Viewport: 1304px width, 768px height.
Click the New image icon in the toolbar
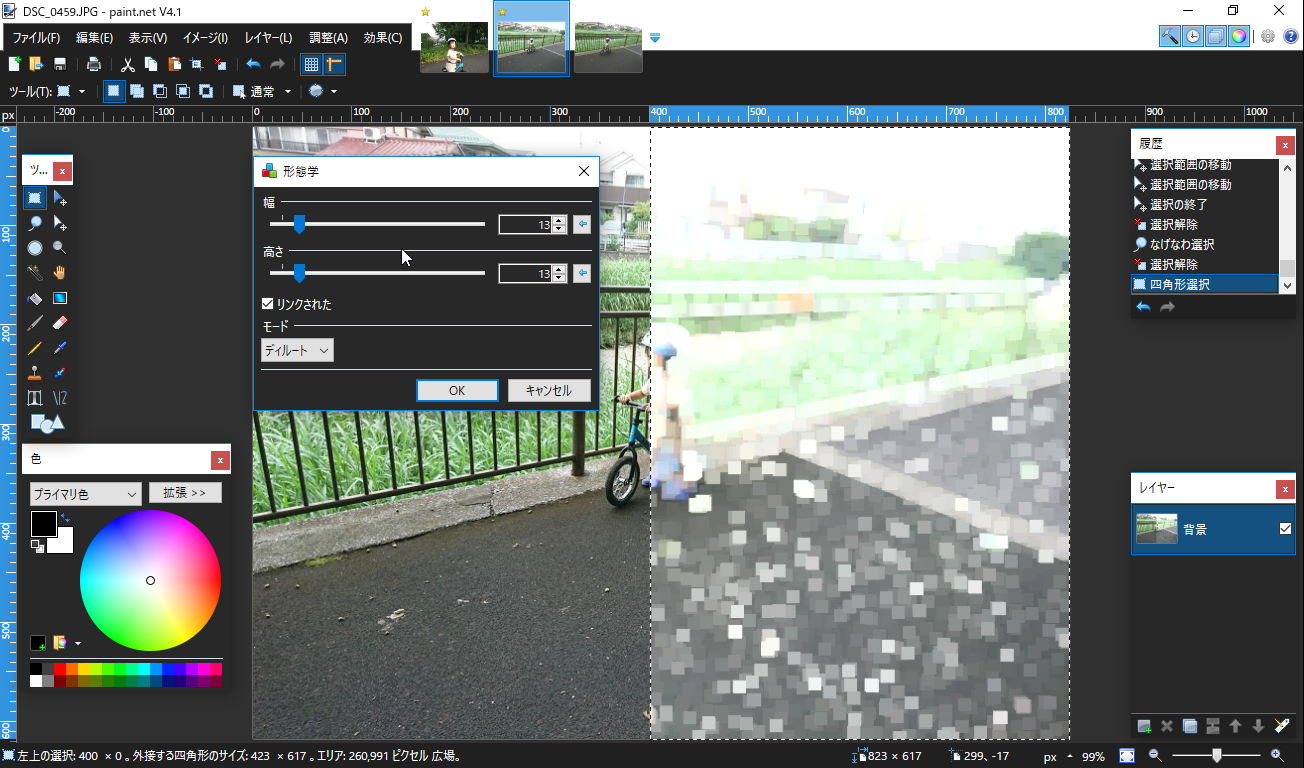point(14,64)
